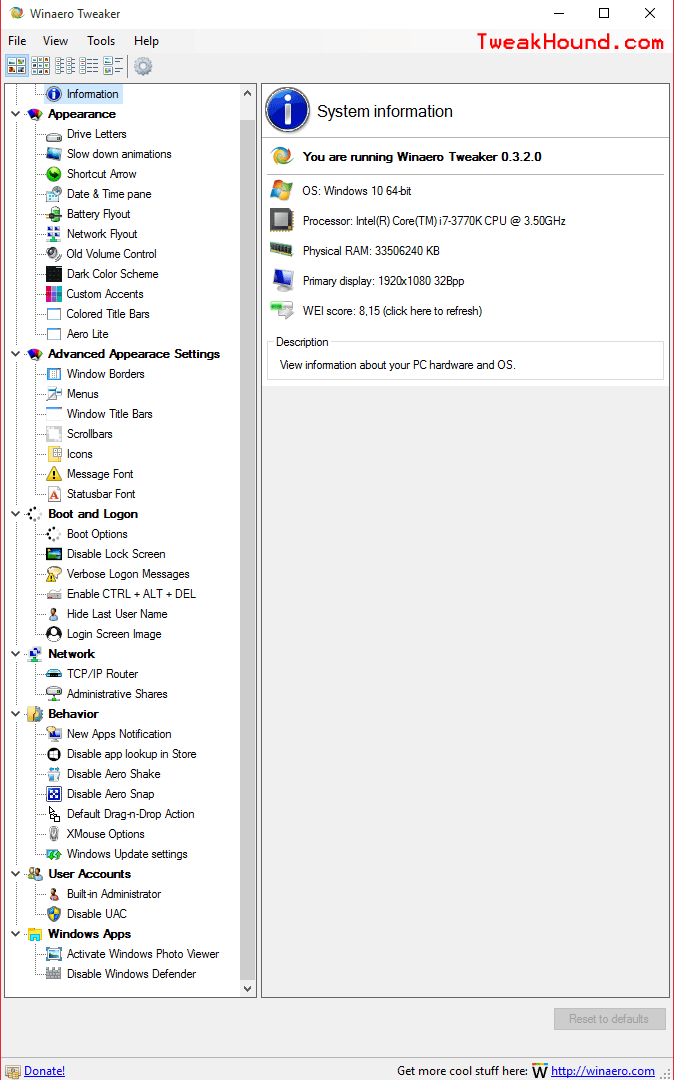674x1080 pixels.
Task: Click the tree panel scrollbar down arrow
Action: click(248, 989)
